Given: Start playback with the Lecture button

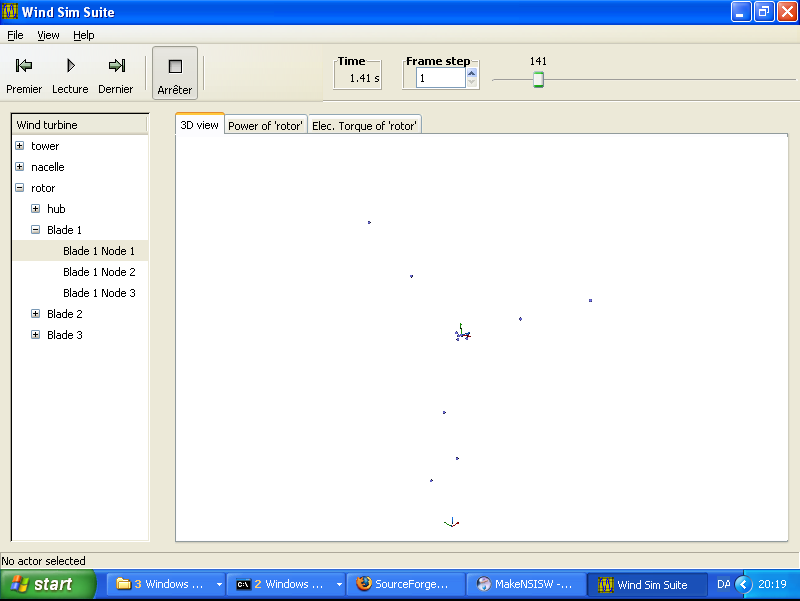Looking at the screenshot, I should point(70,74).
